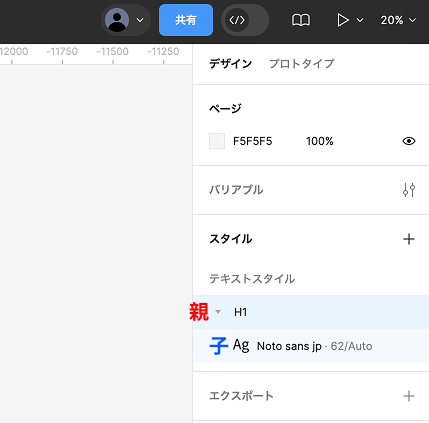Screen dimensions: 429x423
Task: Click the user avatar icon
Action: coord(117,20)
